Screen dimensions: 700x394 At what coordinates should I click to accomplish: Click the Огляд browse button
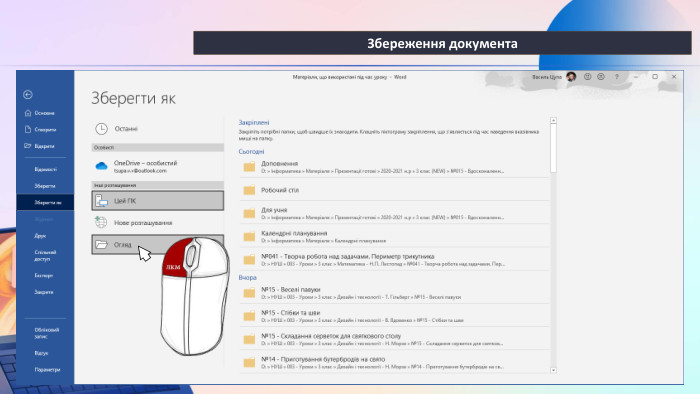tap(158, 245)
